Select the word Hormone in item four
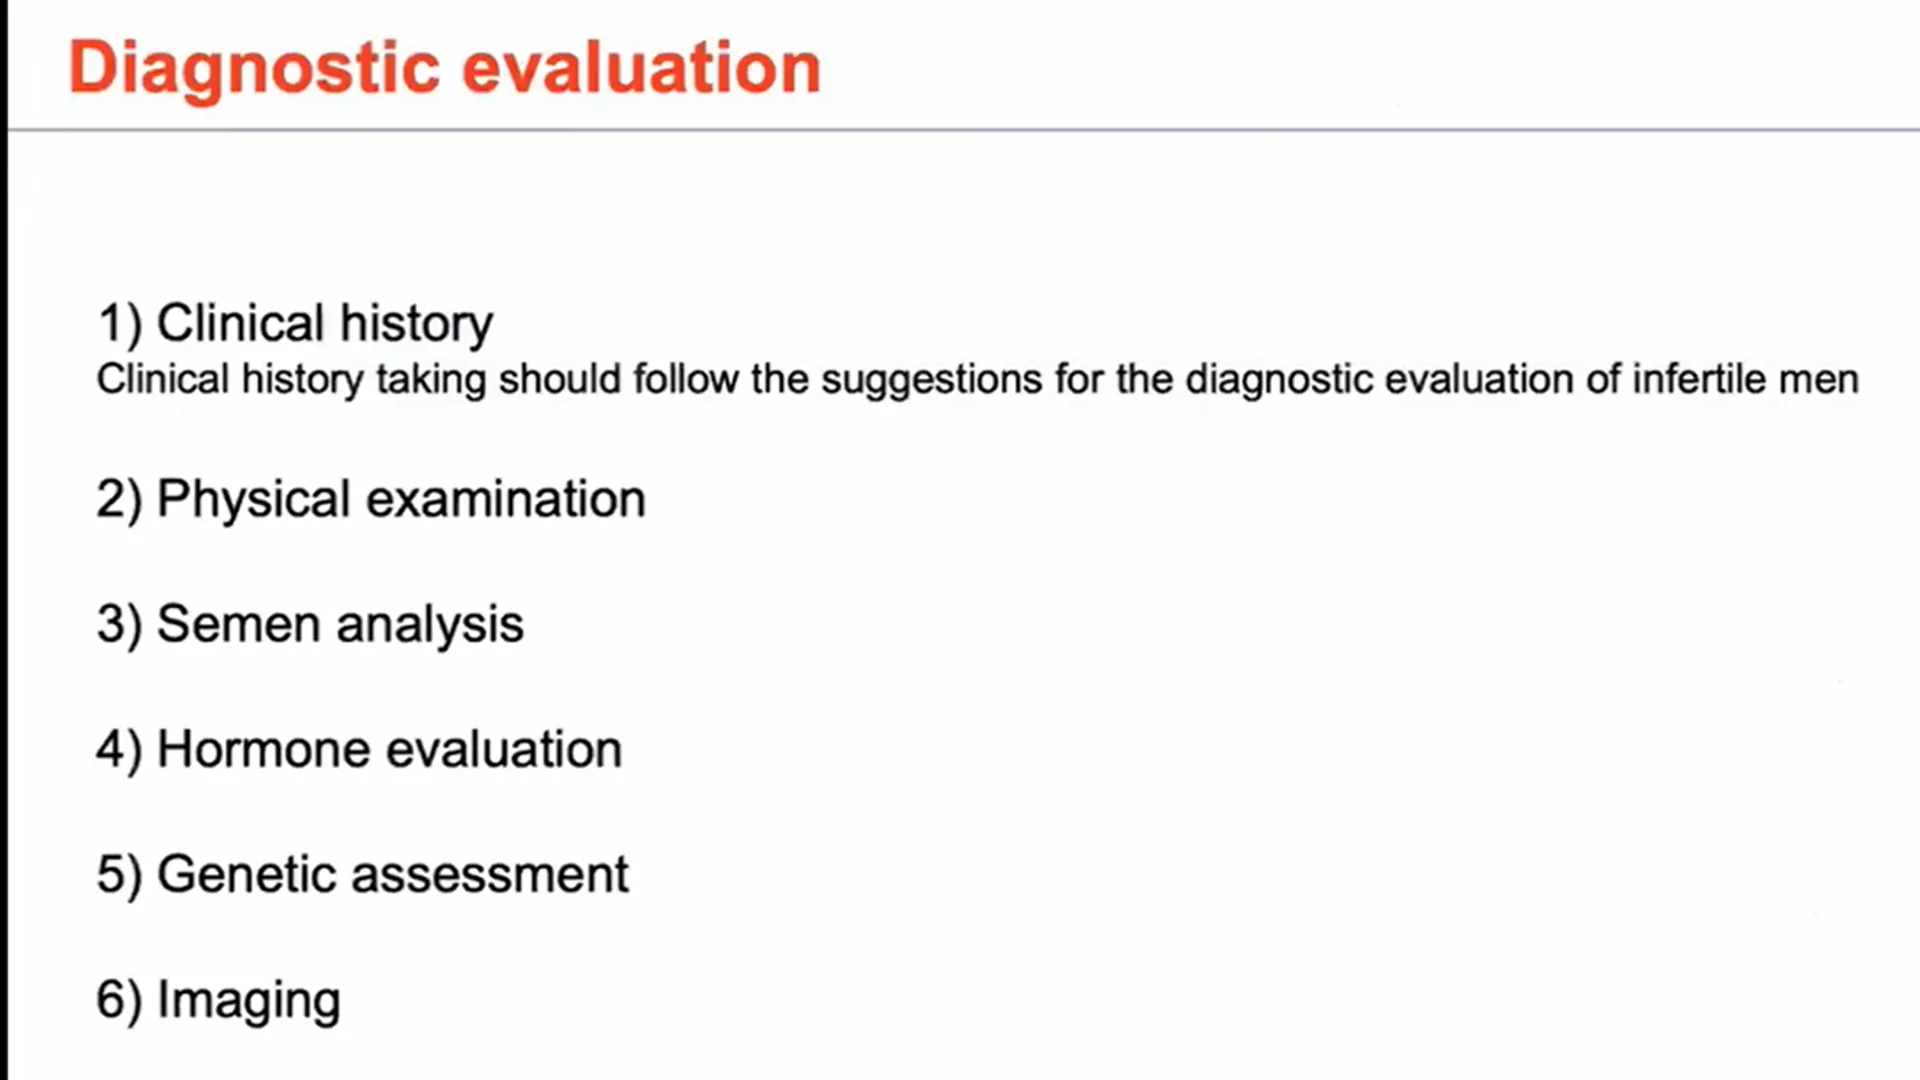The height and width of the screenshot is (1080, 1920). tap(264, 749)
